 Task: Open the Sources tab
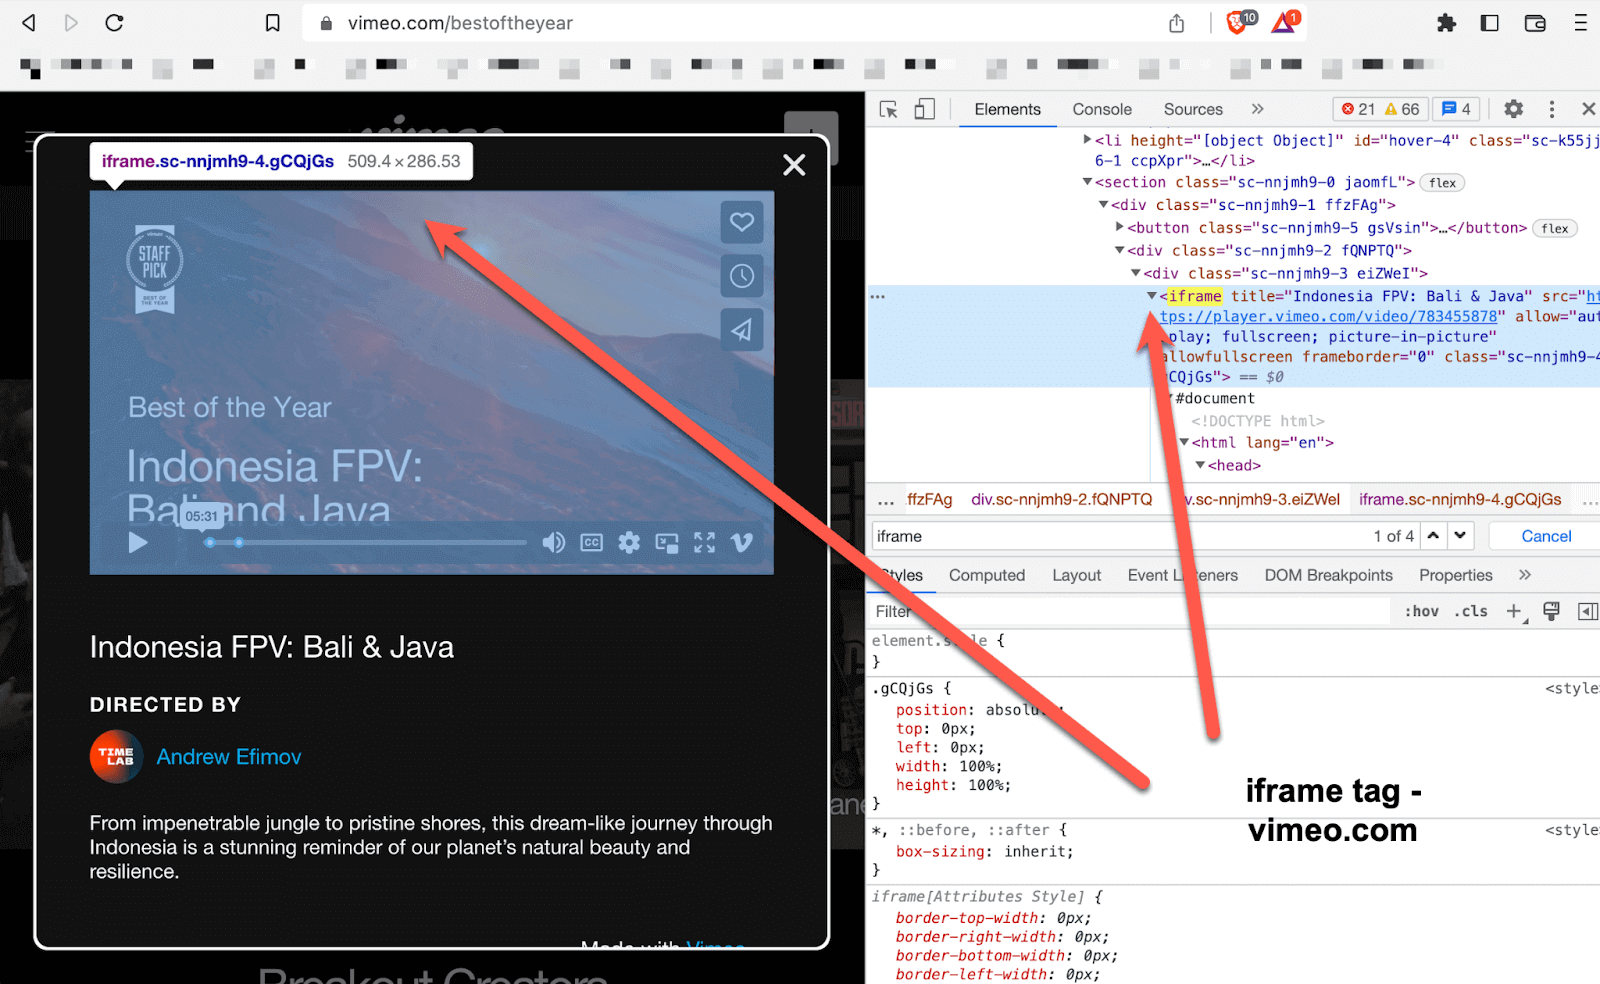coord(1193,109)
